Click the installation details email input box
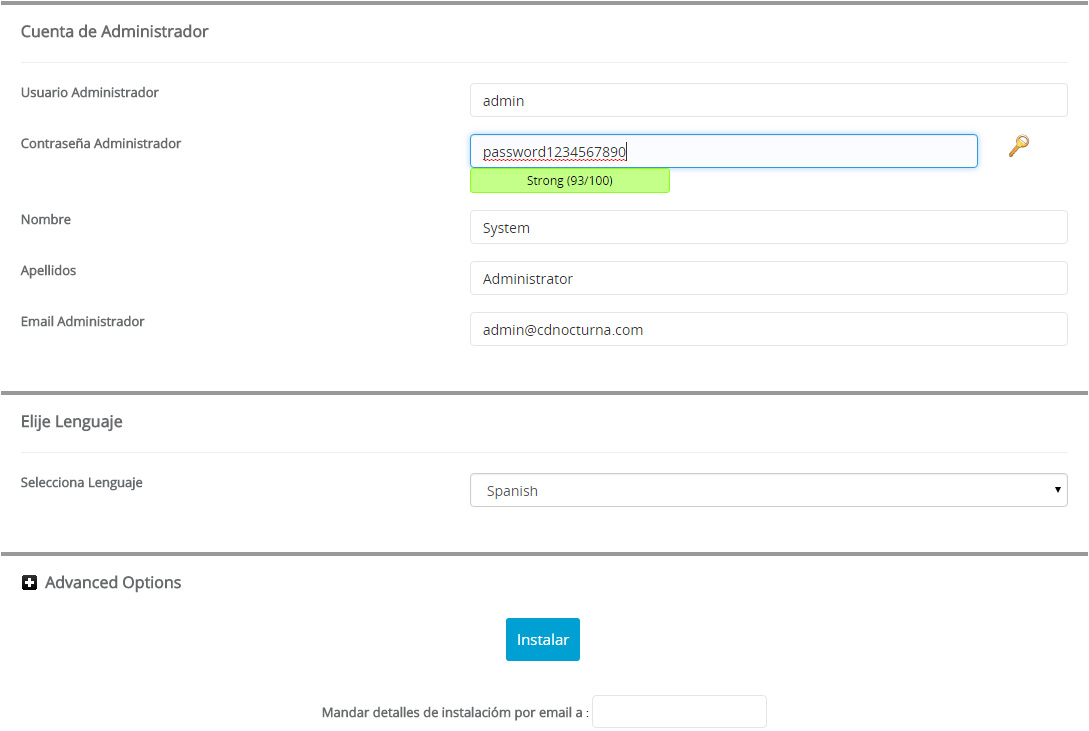The width and height of the screenshot is (1089, 731). click(x=679, y=712)
